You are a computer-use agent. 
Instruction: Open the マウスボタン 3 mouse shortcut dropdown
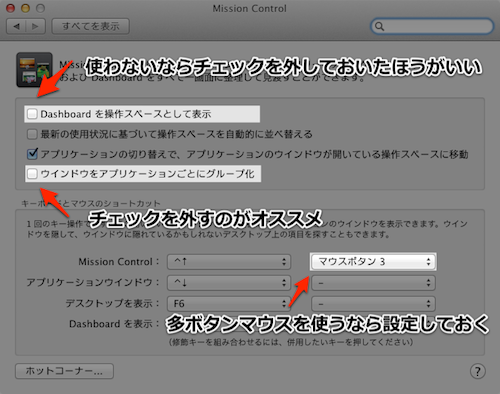pos(373,262)
